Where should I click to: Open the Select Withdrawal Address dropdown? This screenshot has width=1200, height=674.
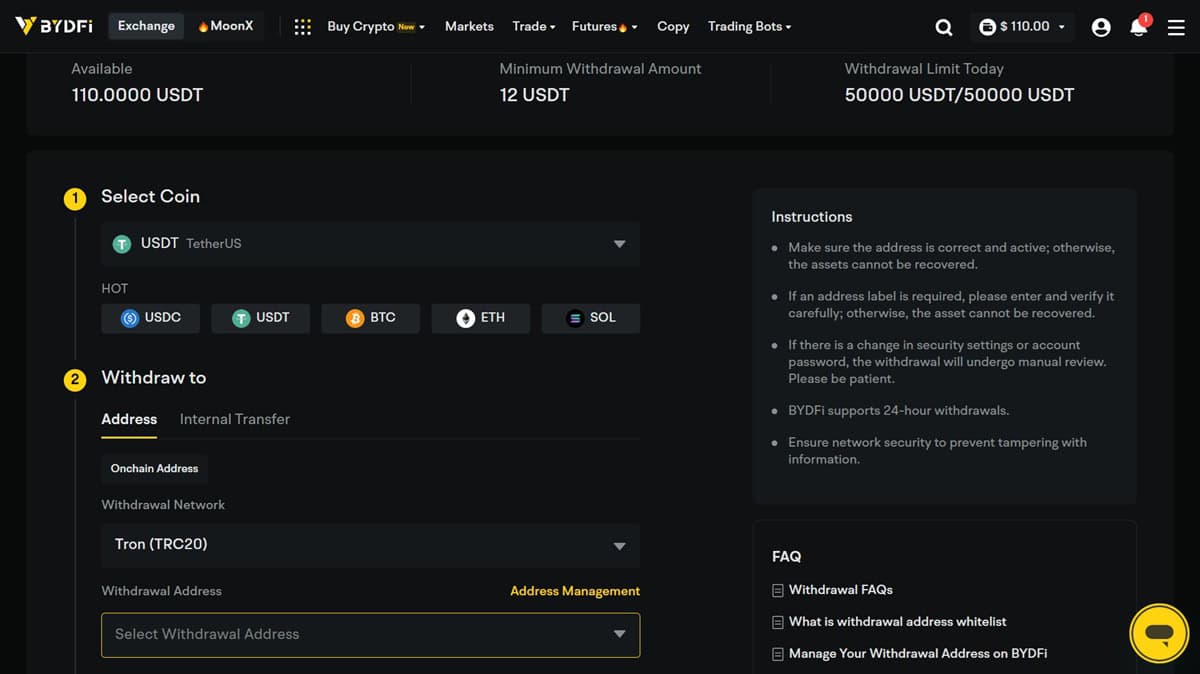pos(370,634)
